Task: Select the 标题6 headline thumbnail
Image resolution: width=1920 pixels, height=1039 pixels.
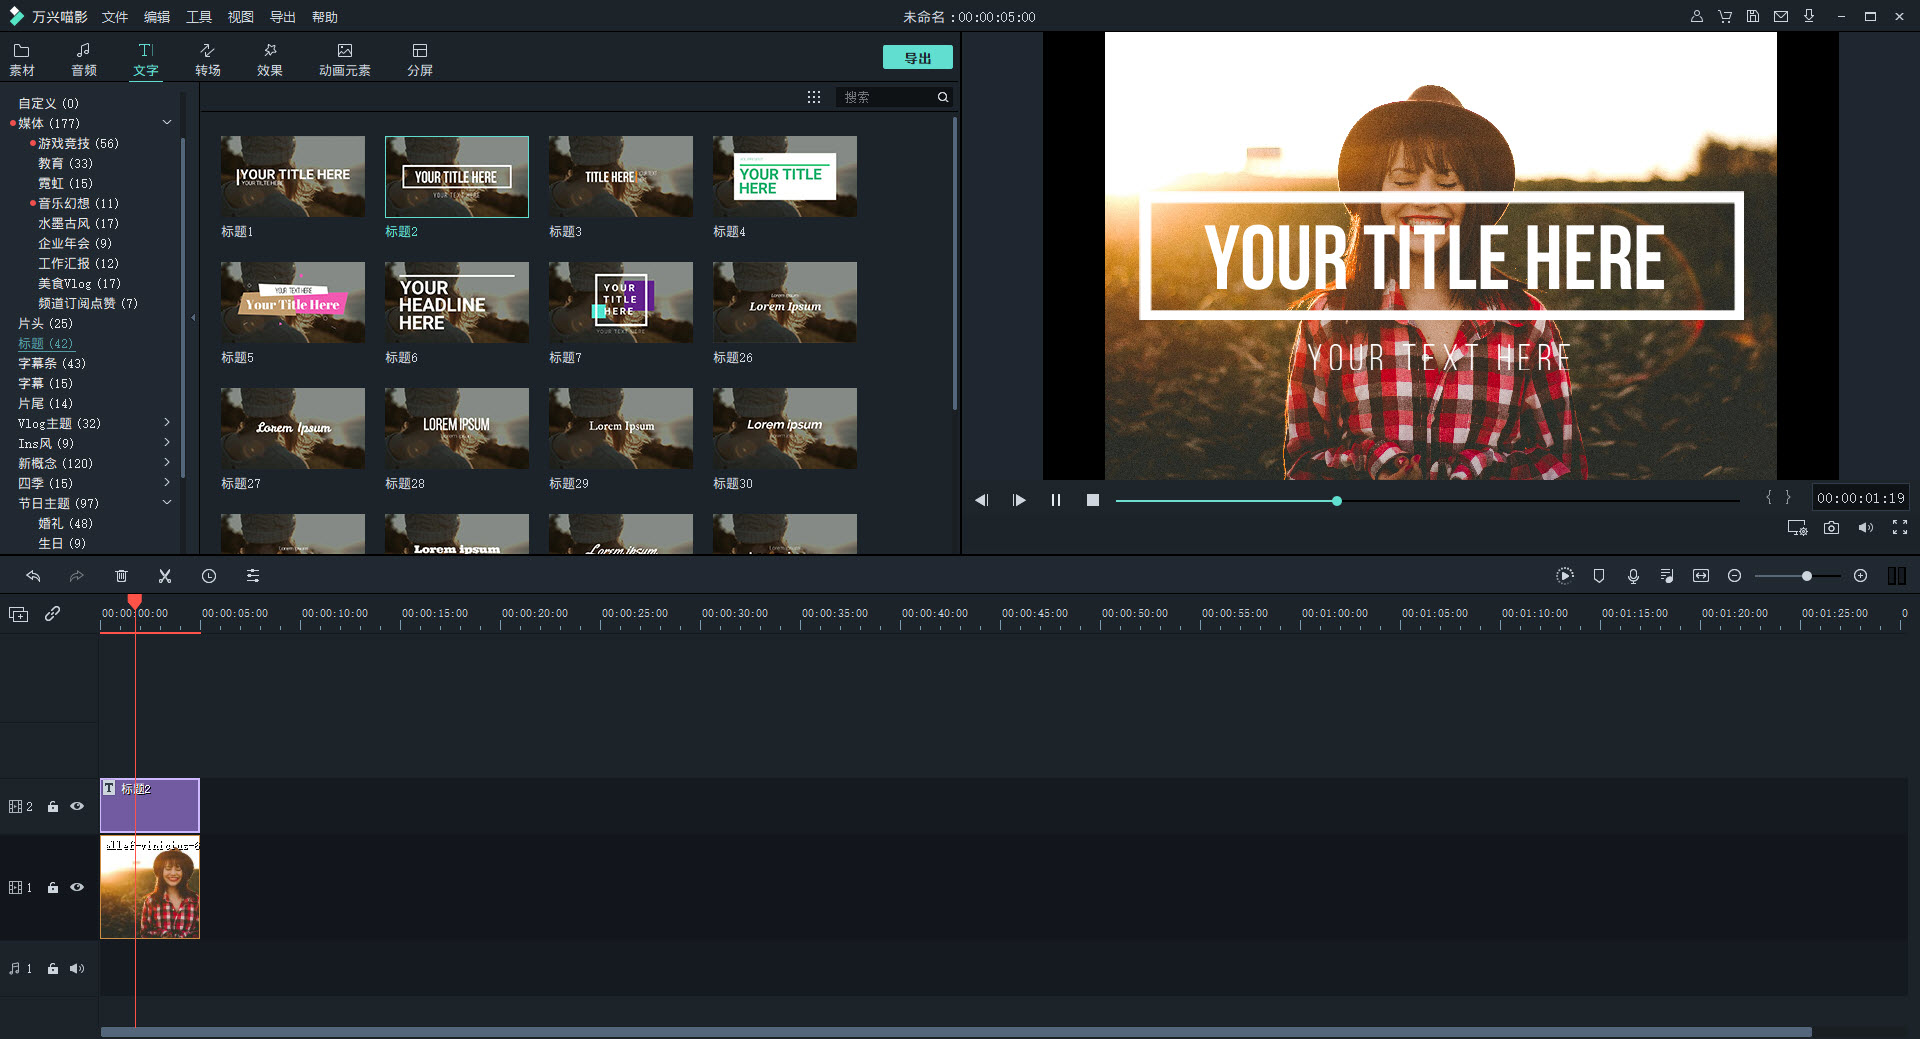Action: [x=457, y=303]
